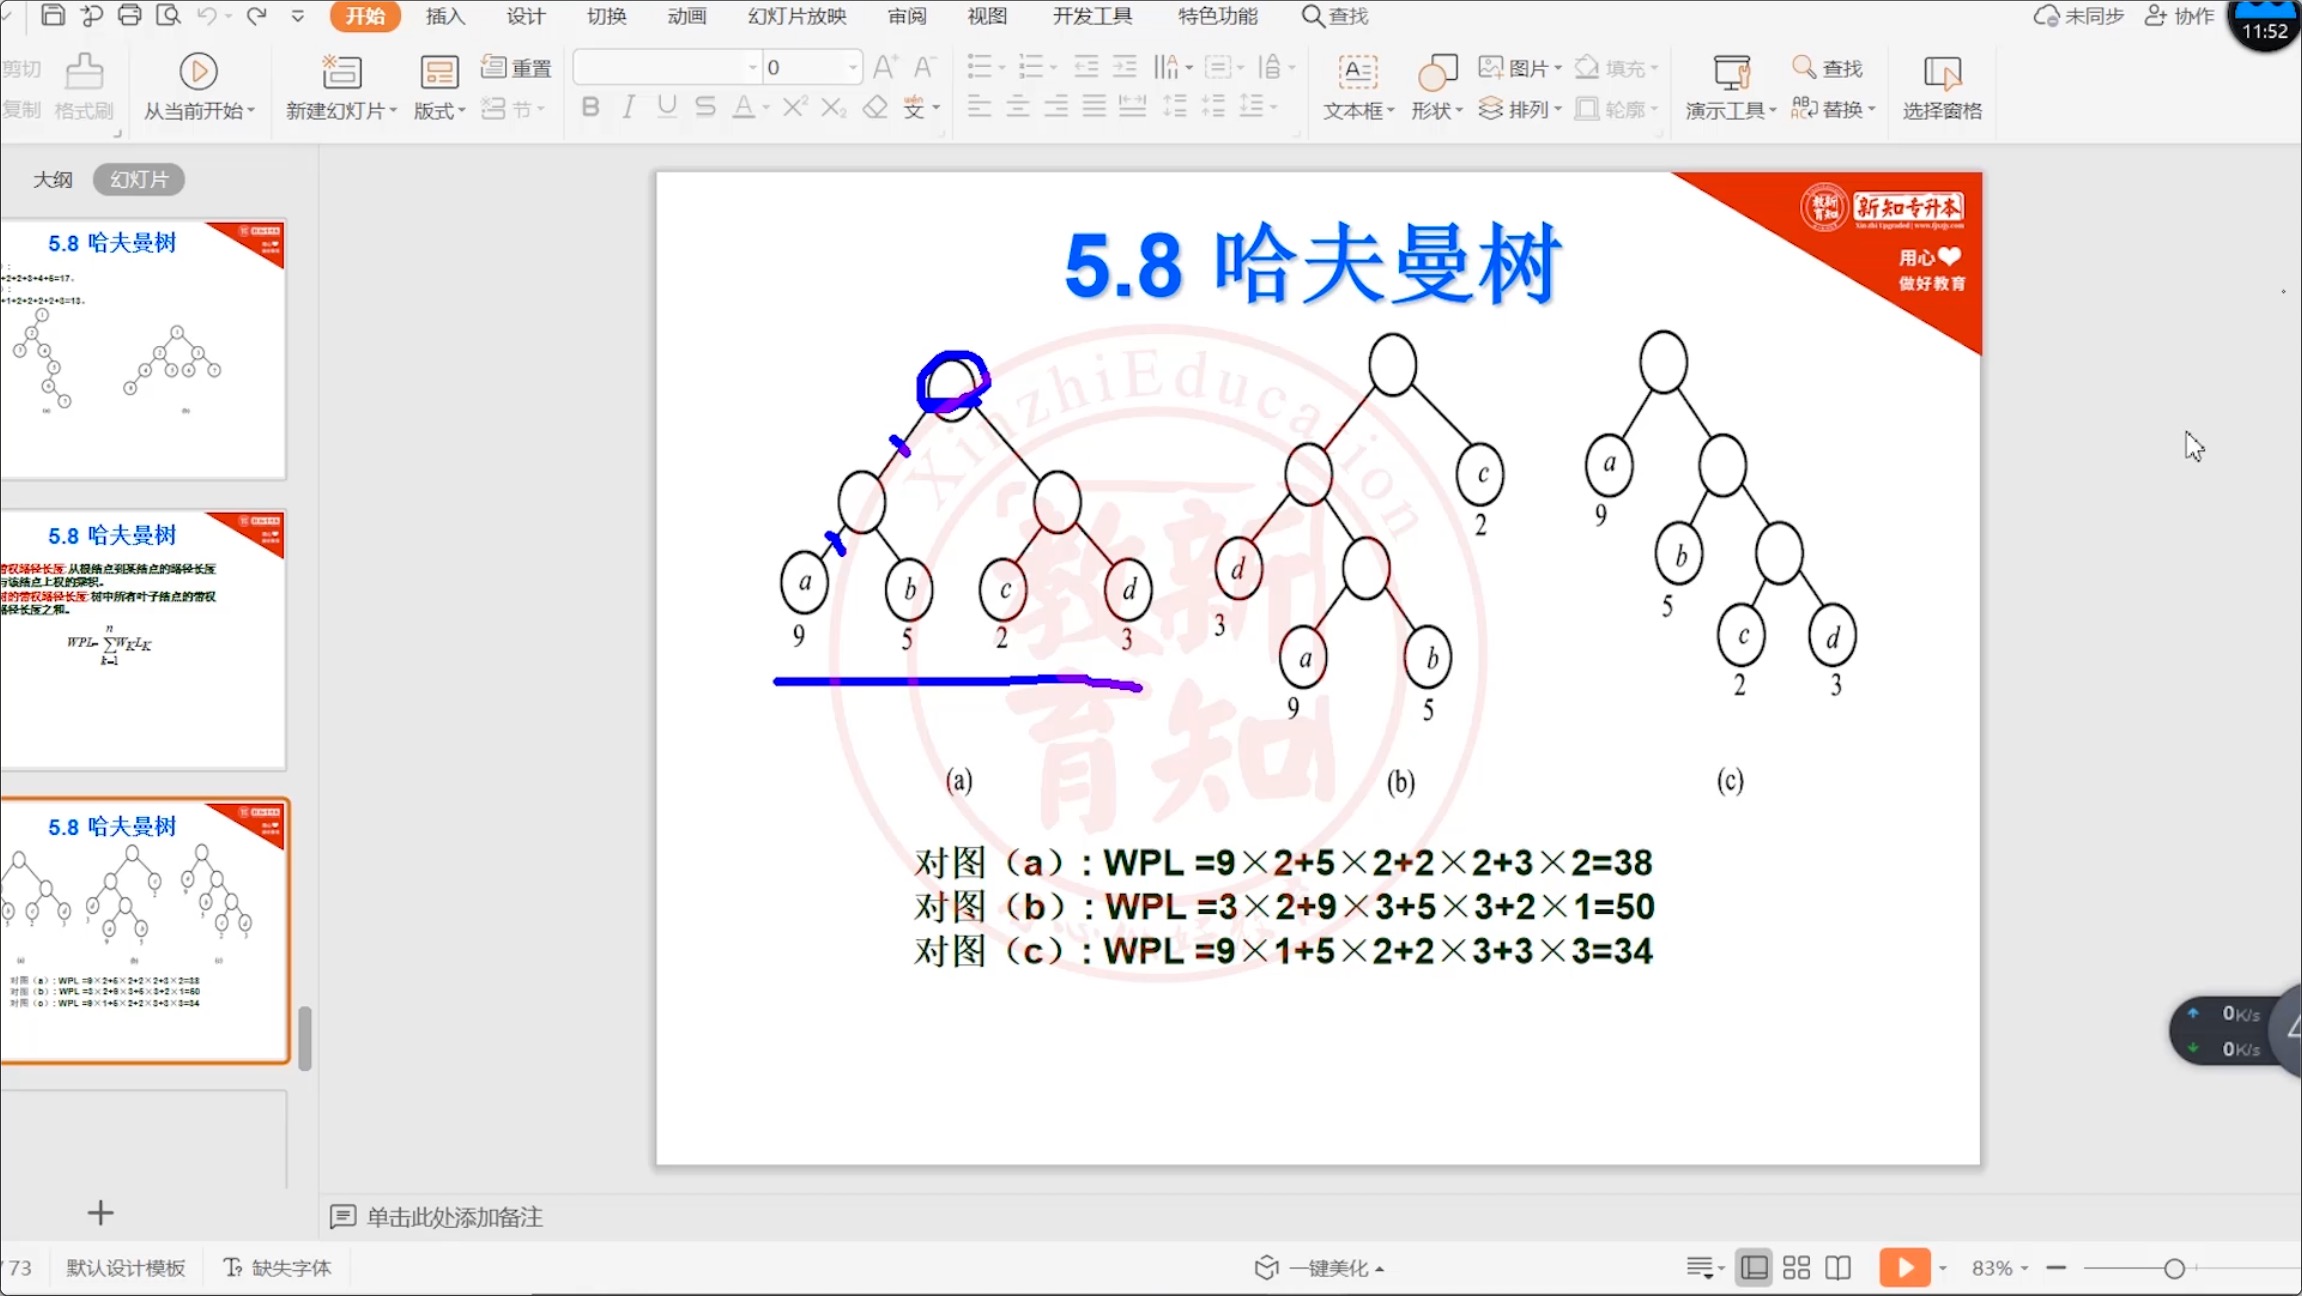Toggle Align Right for text
This screenshot has height=1296, width=2302.
(1056, 106)
